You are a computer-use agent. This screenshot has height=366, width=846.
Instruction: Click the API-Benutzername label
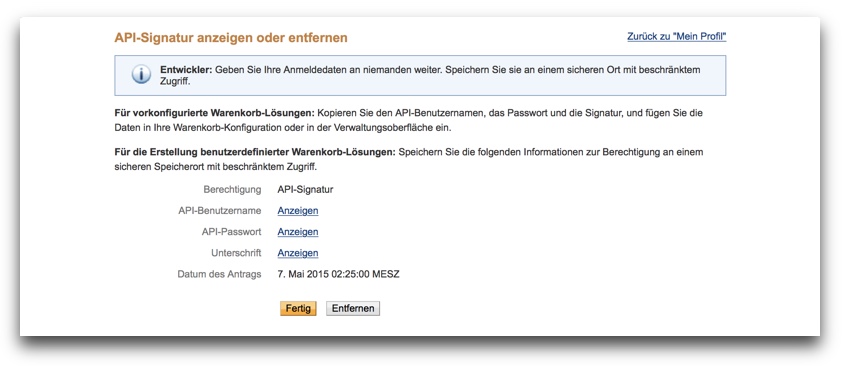(x=220, y=211)
